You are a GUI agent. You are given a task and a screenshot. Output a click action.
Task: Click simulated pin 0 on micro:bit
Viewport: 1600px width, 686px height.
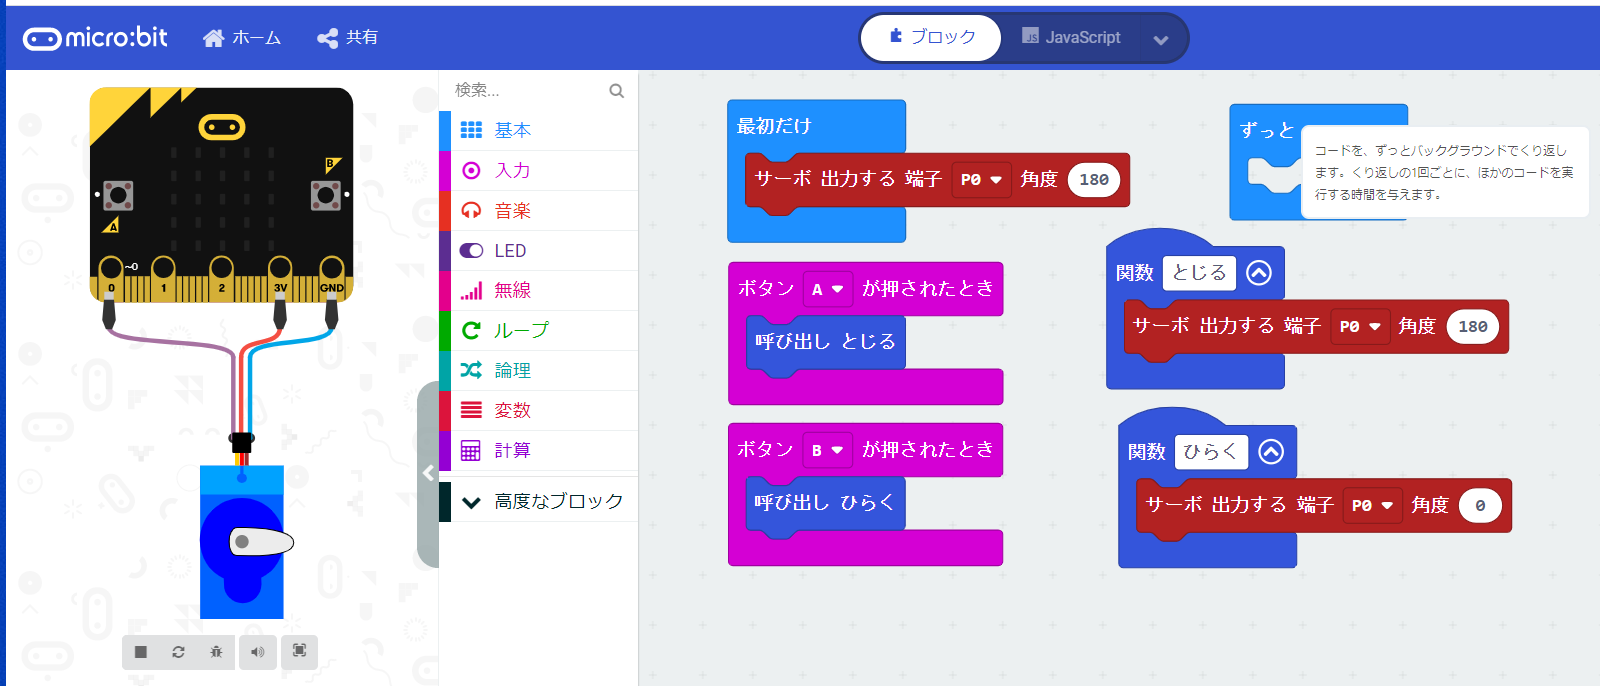(111, 279)
